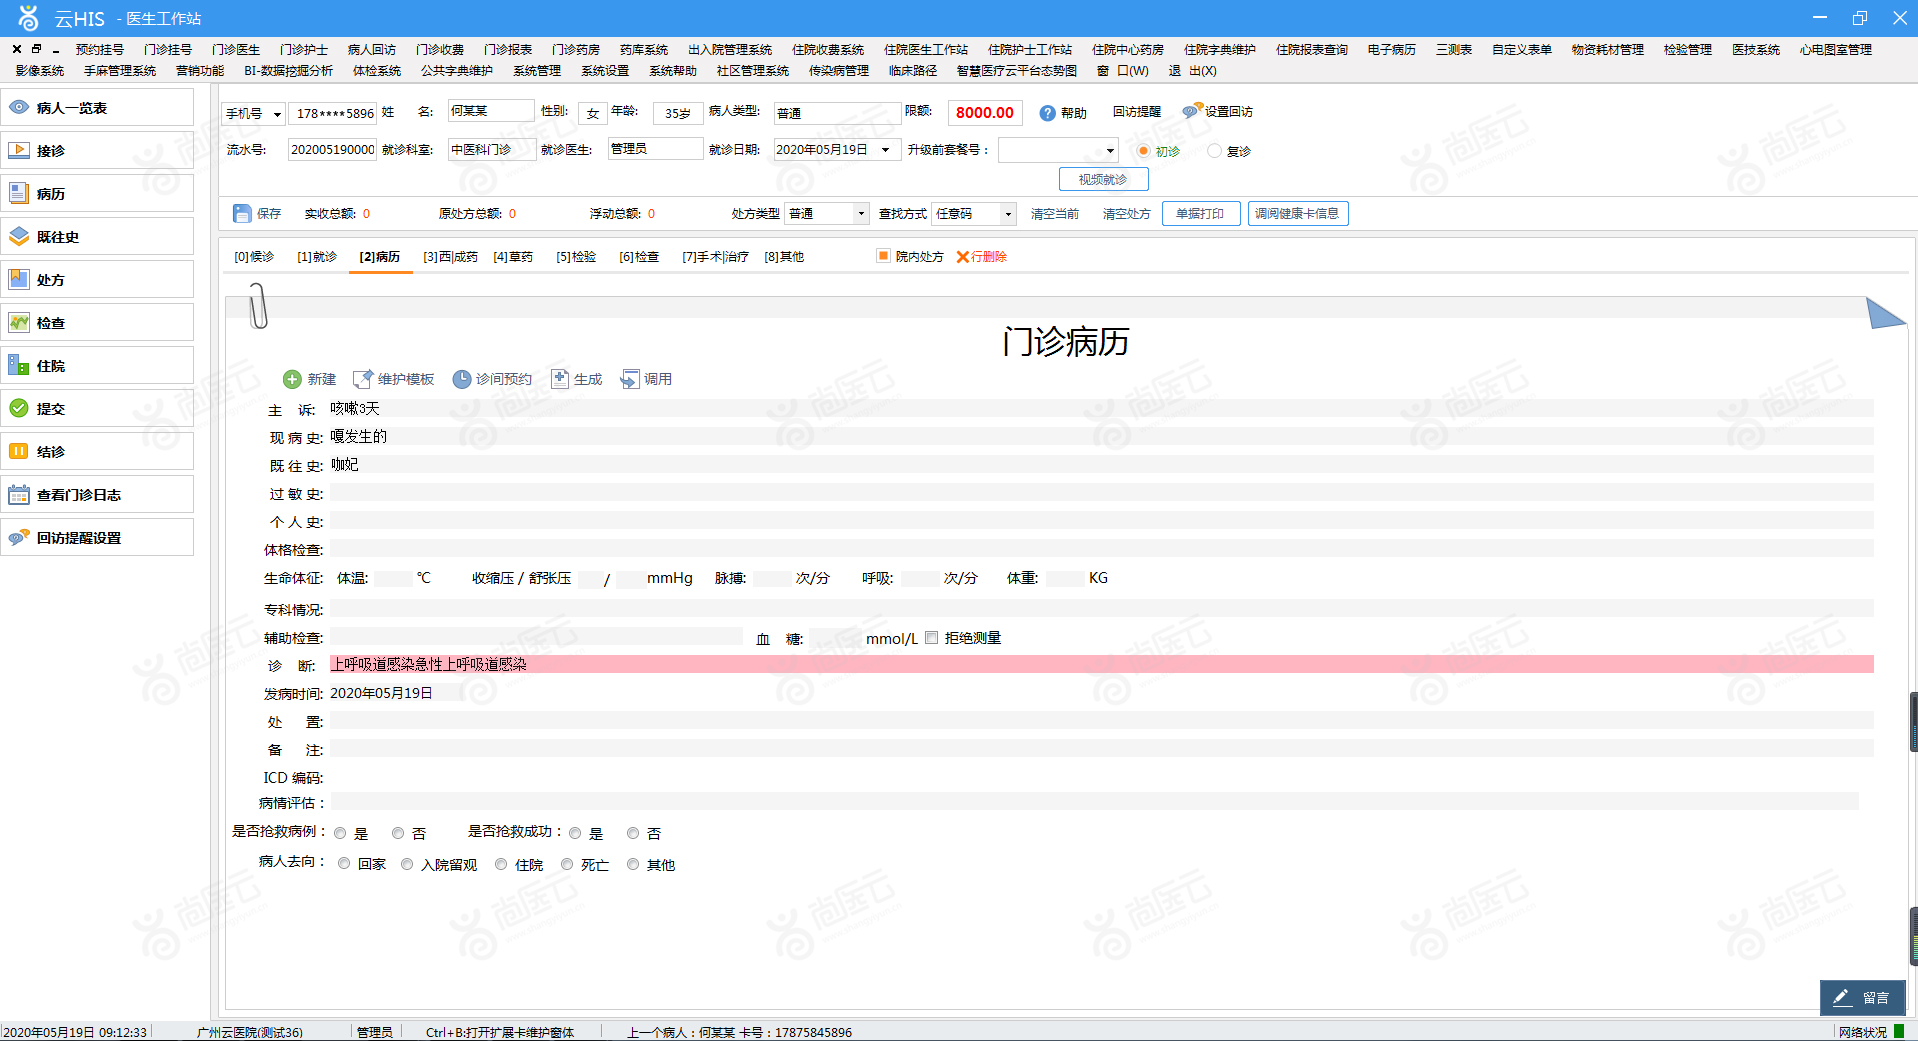
Task: Click the 接诊 play icon in sidebar
Action: (19, 150)
